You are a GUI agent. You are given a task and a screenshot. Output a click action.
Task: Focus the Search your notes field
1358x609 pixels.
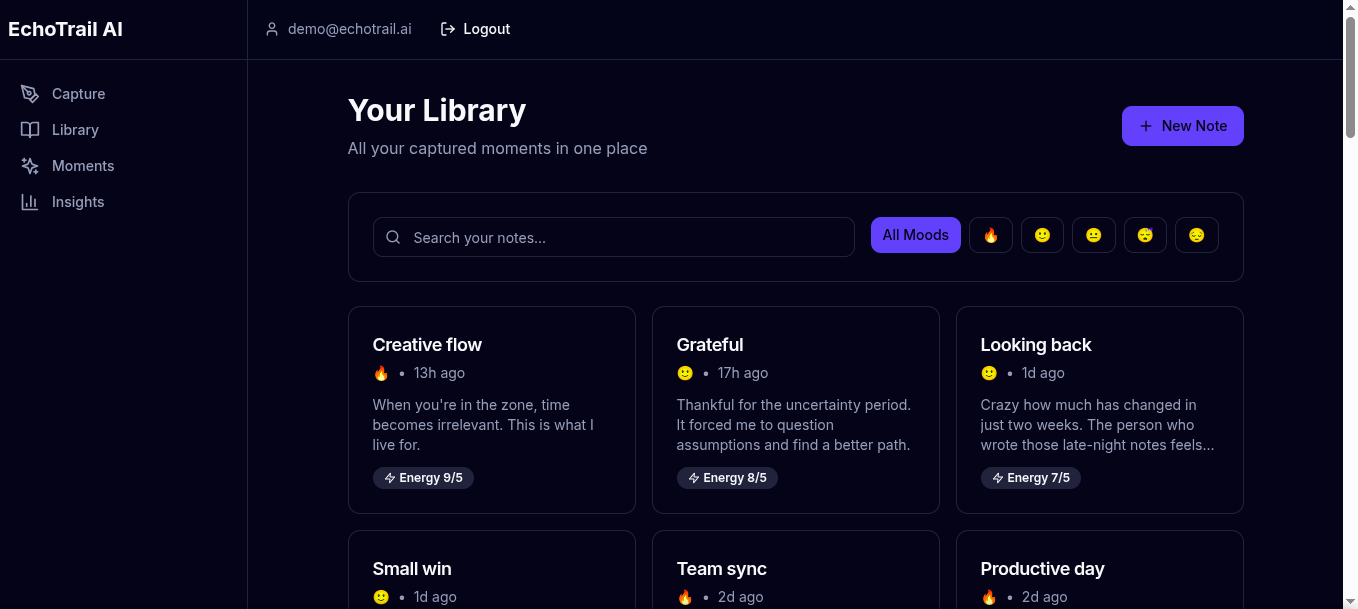[613, 237]
